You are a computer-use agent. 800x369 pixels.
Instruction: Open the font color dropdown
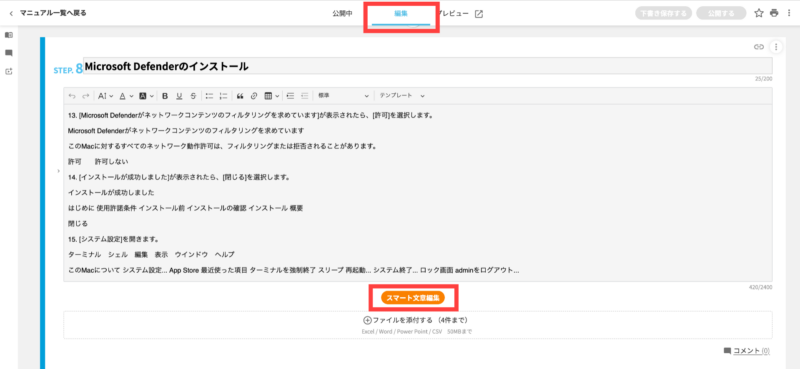pos(126,96)
